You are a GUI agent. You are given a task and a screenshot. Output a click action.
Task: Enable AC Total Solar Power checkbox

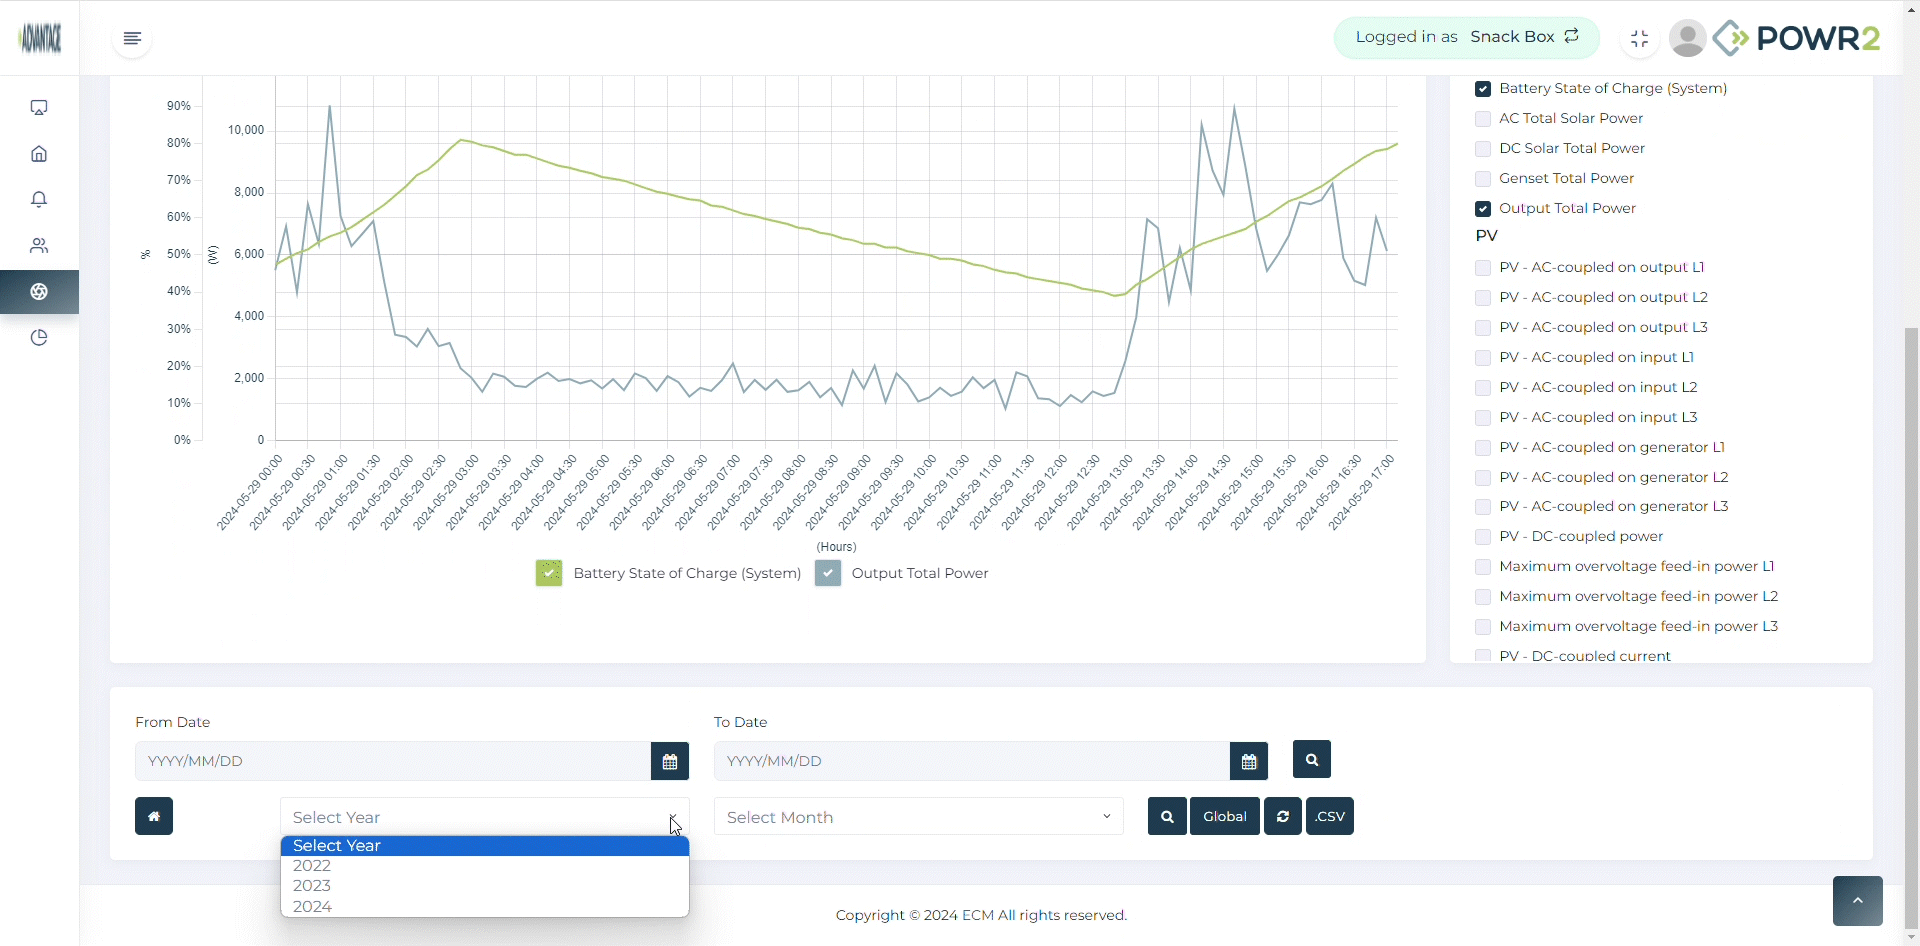tap(1483, 119)
